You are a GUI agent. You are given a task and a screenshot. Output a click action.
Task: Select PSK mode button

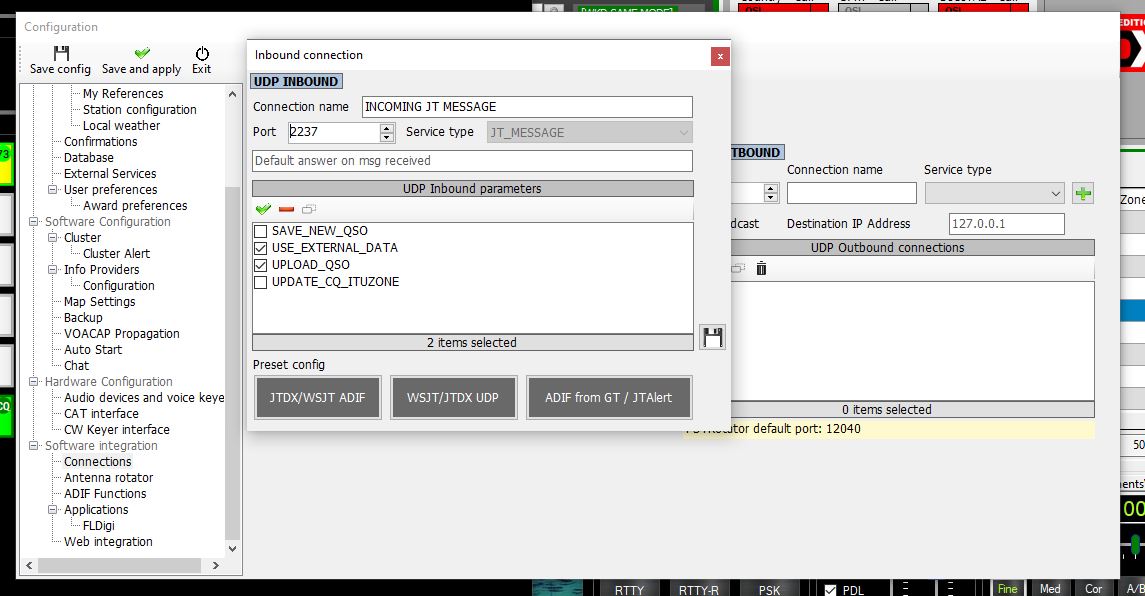coord(770,589)
